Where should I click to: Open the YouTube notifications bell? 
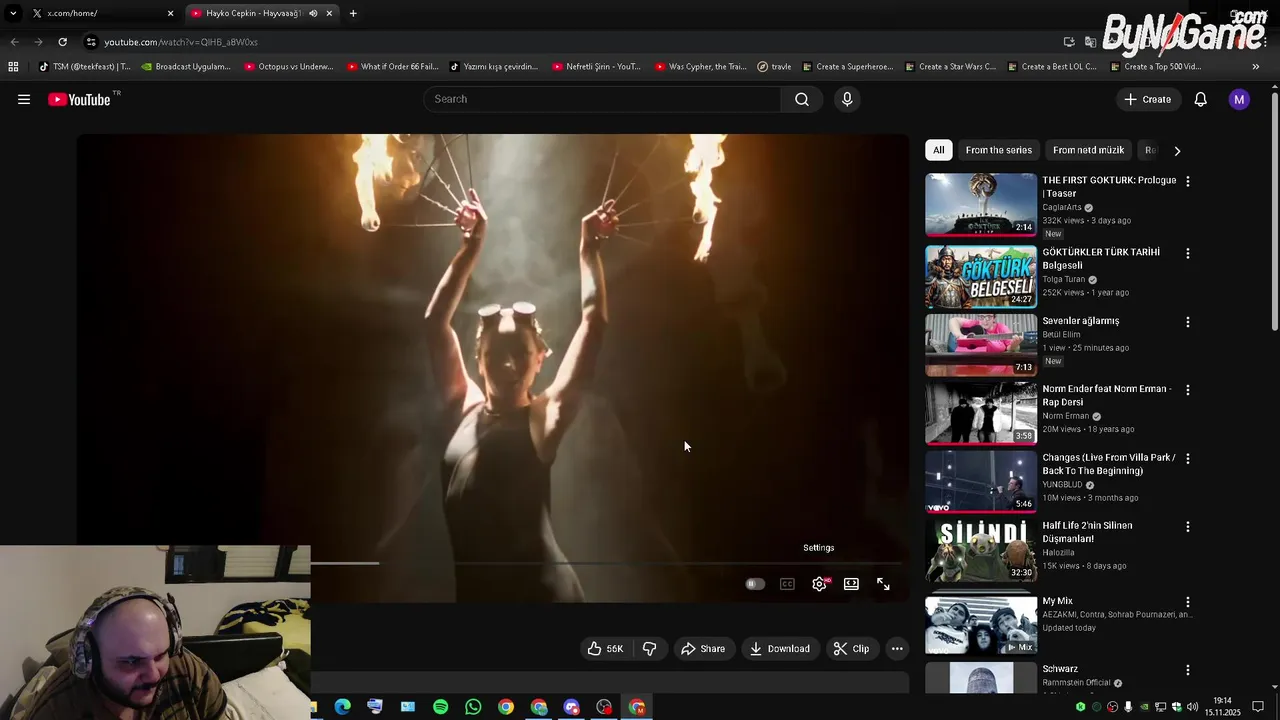(x=1201, y=99)
